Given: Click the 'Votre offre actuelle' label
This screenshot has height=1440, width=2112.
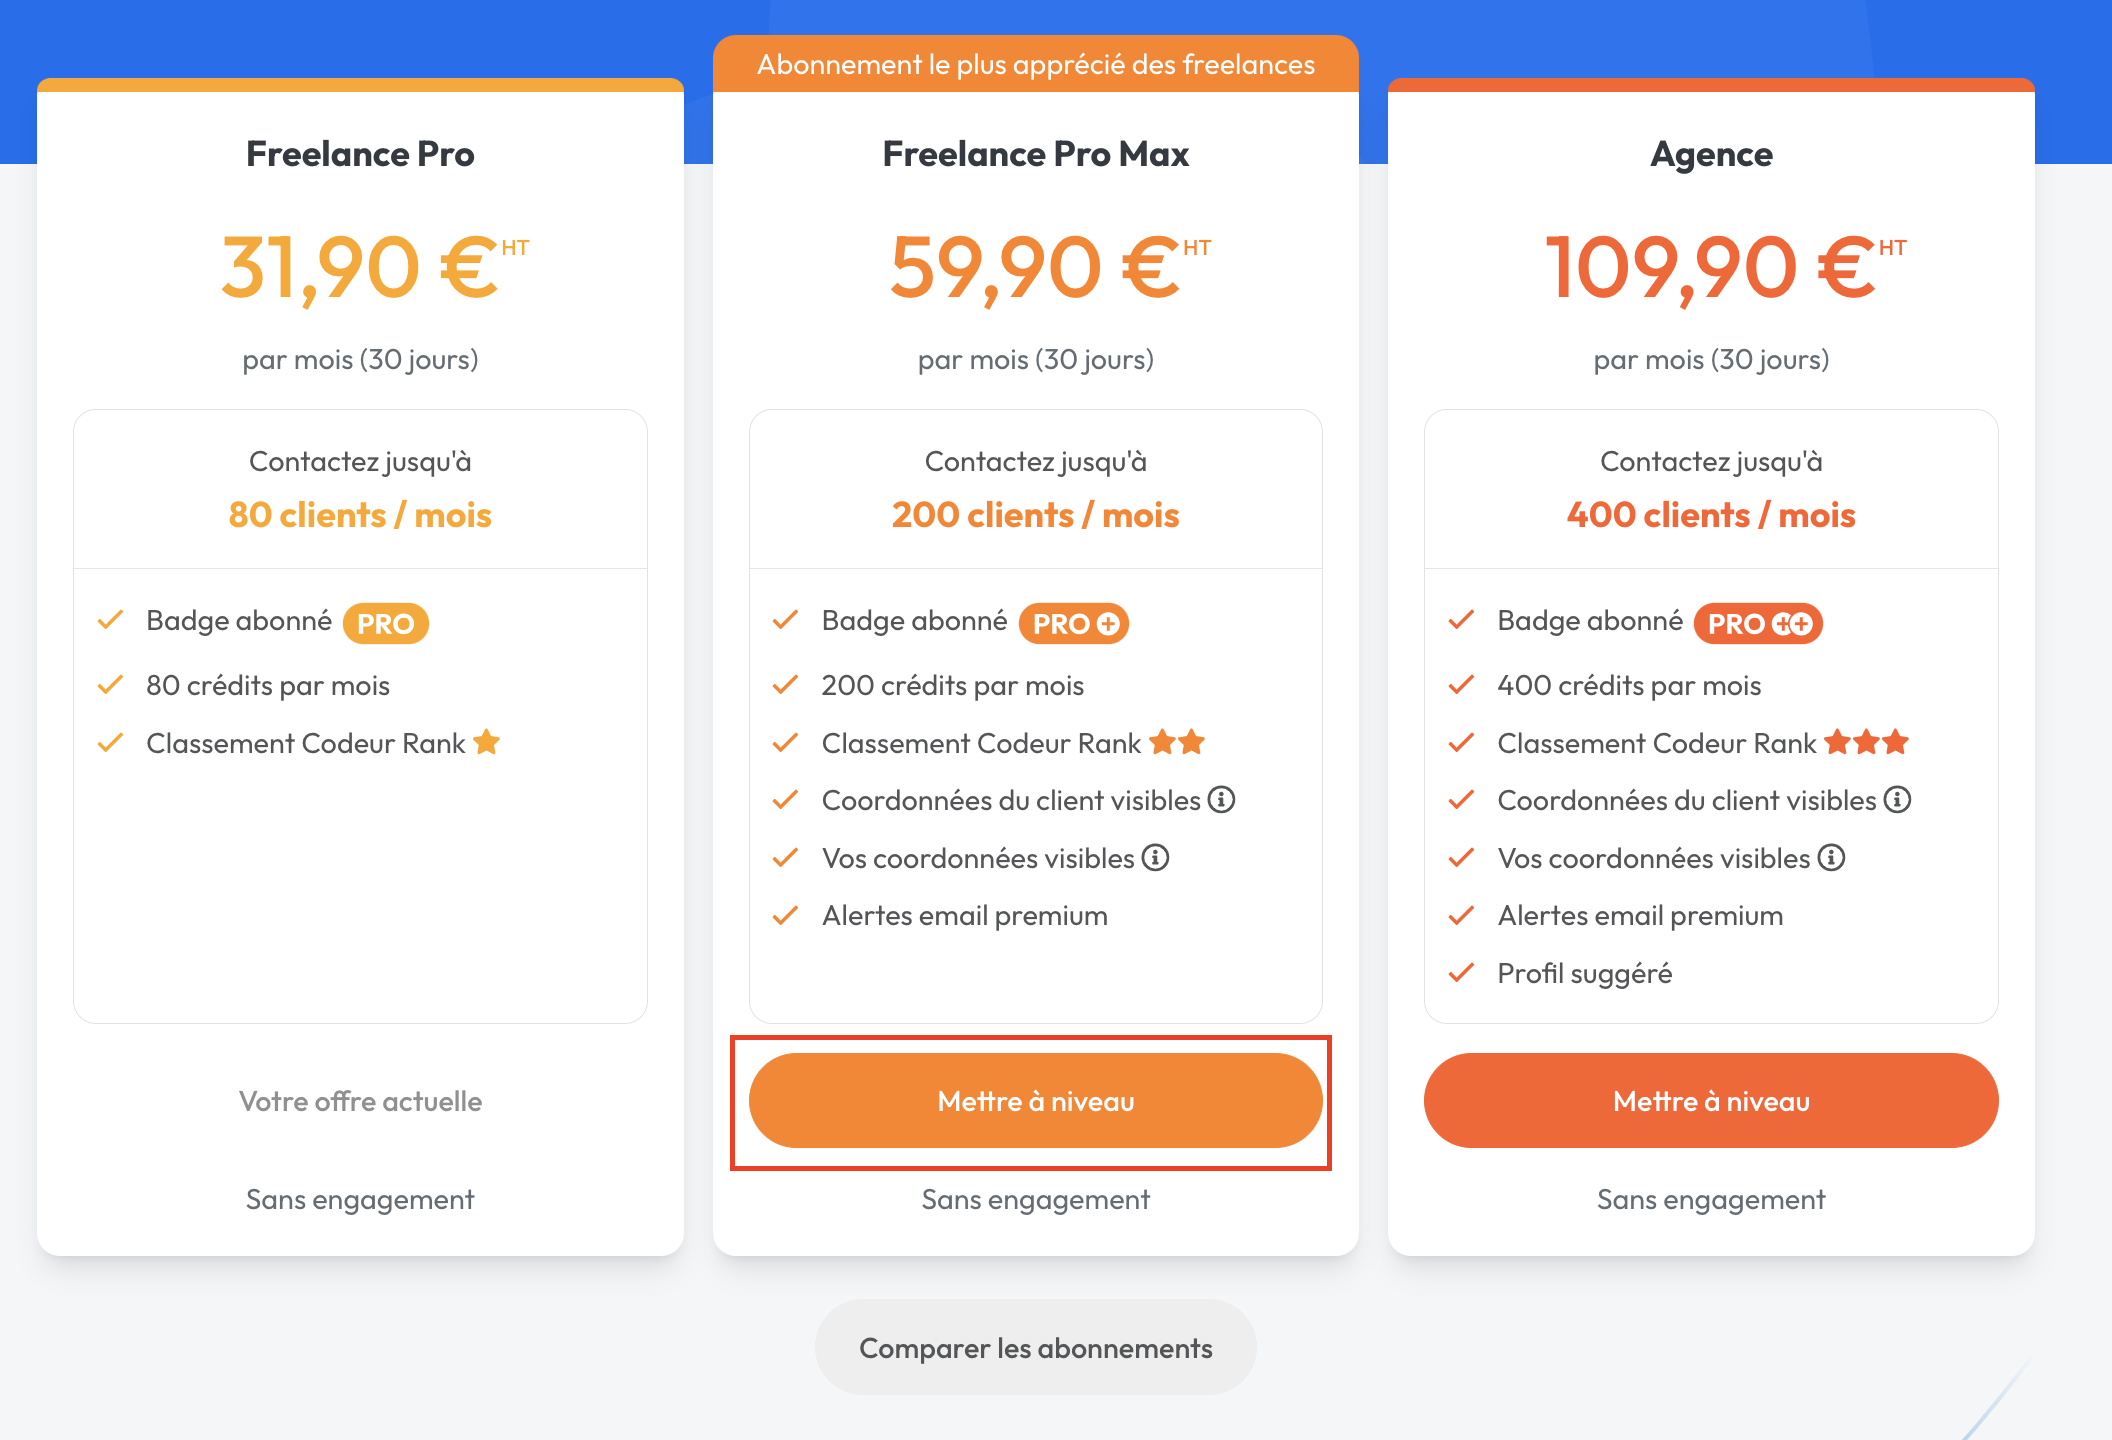Looking at the screenshot, I should click(360, 1101).
